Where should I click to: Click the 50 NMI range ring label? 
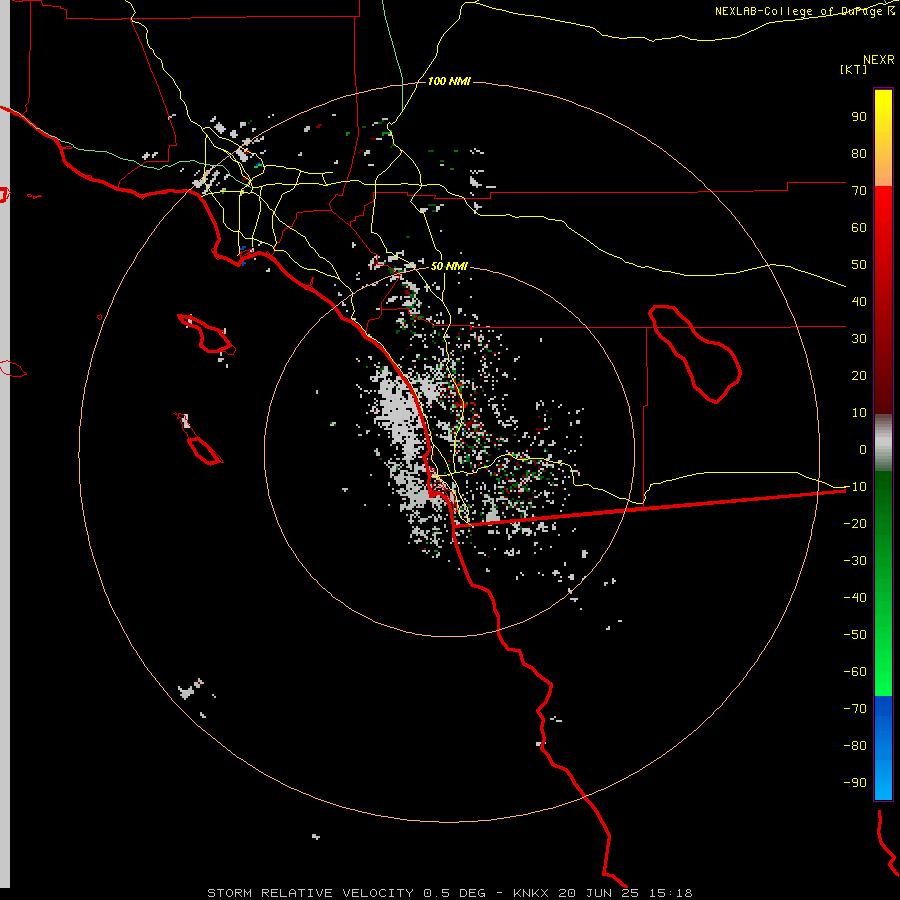(x=449, y=266)
